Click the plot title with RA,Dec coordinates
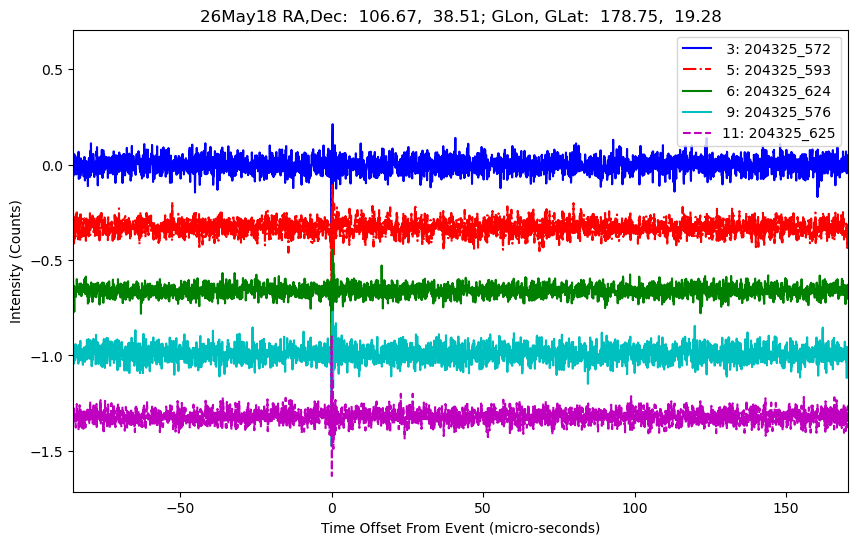The image size is (858, 545). coord(461,16)
